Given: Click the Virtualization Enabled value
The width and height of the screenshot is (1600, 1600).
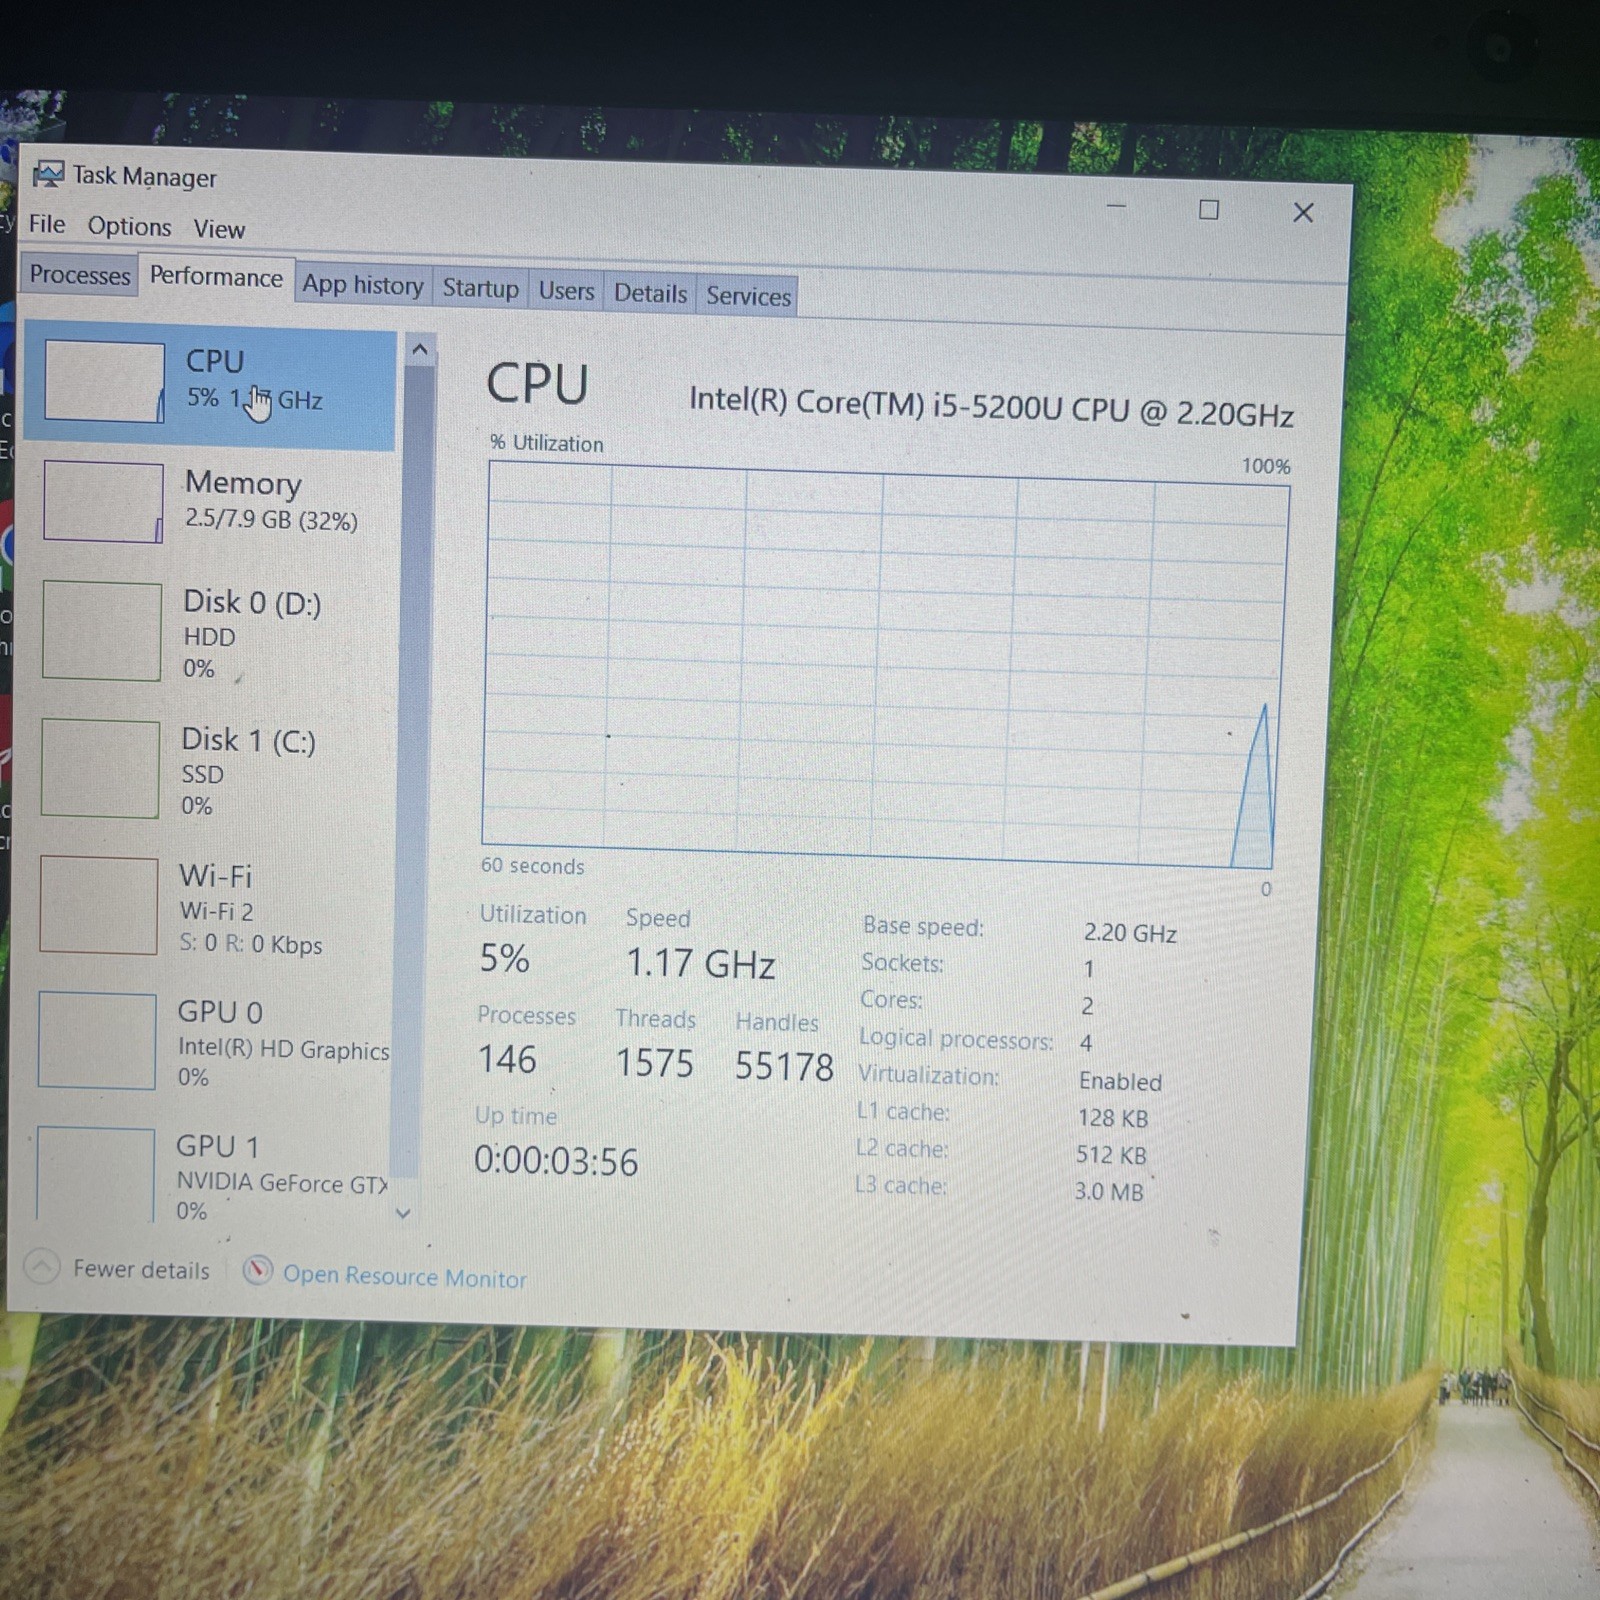Looking at the screenshot, I should coord(1120,1081).
